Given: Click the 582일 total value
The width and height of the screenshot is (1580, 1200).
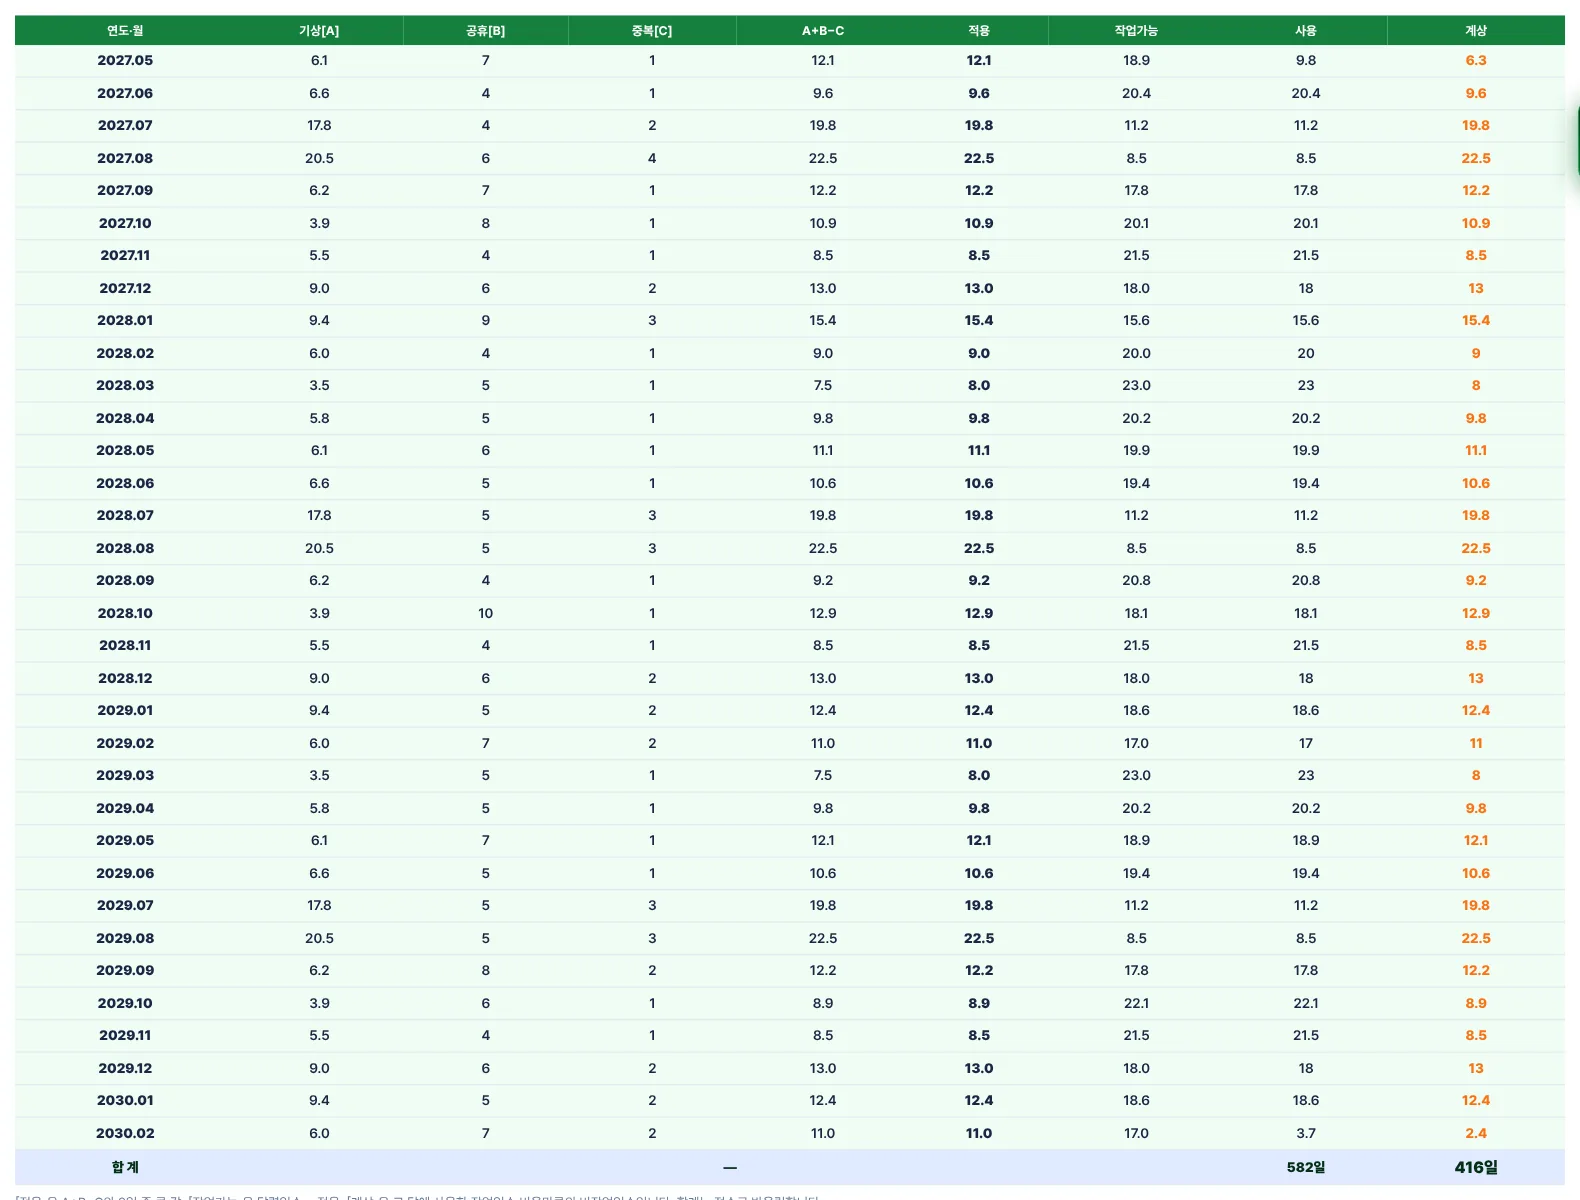Looking at the screenshot, I should coord(1306,1167).
